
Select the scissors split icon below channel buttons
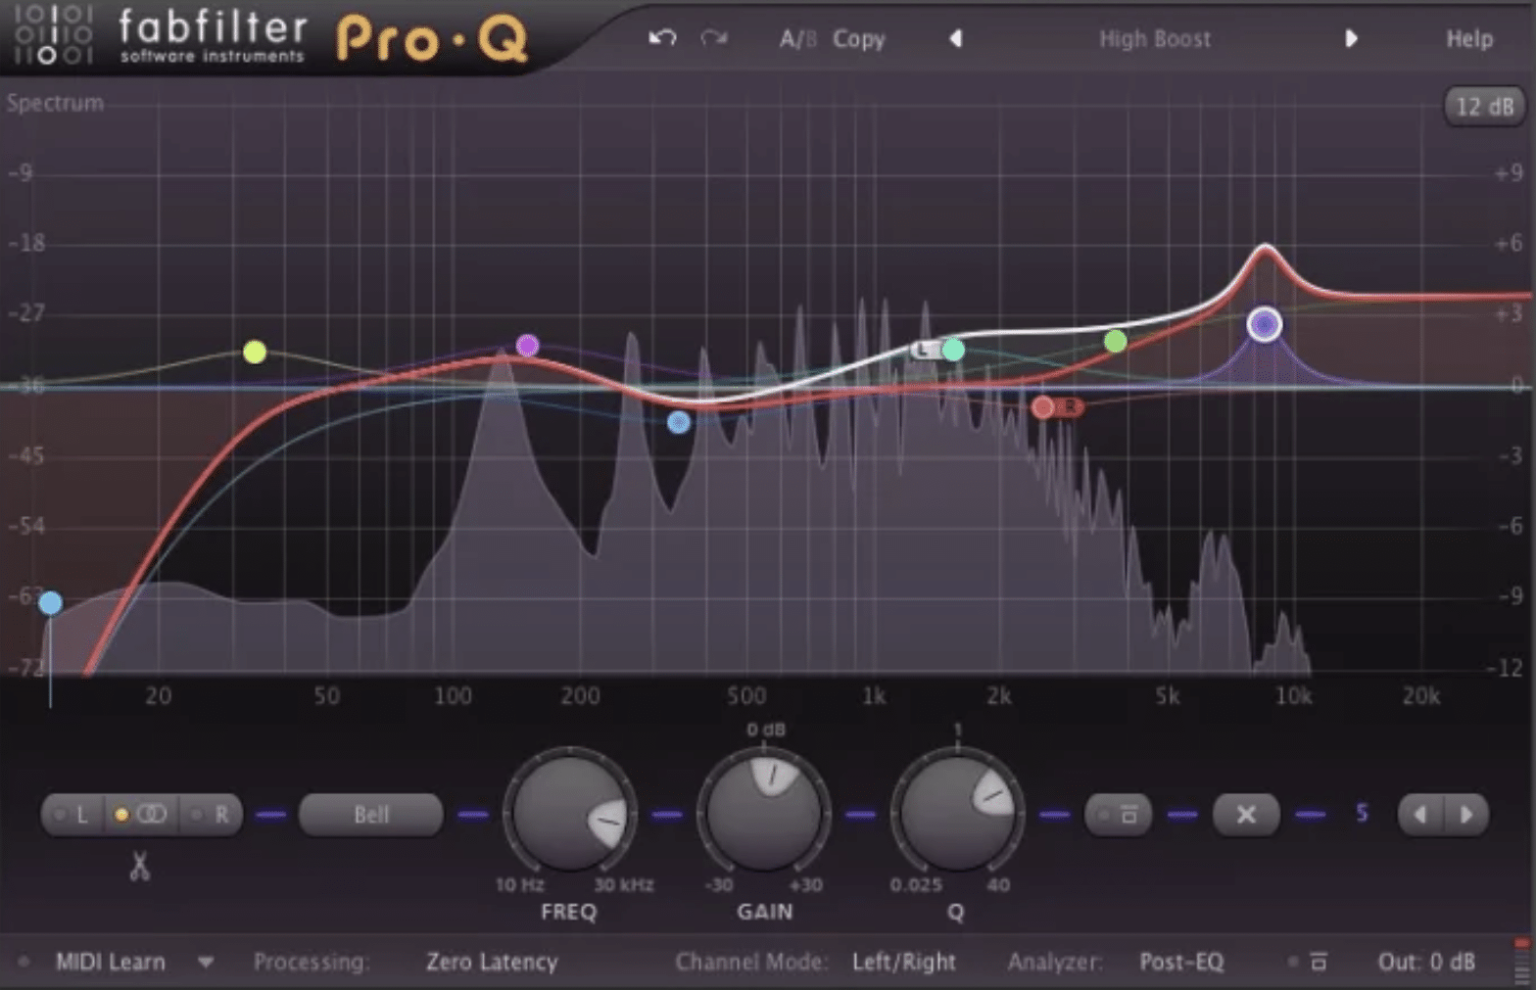tap(138, 868)
